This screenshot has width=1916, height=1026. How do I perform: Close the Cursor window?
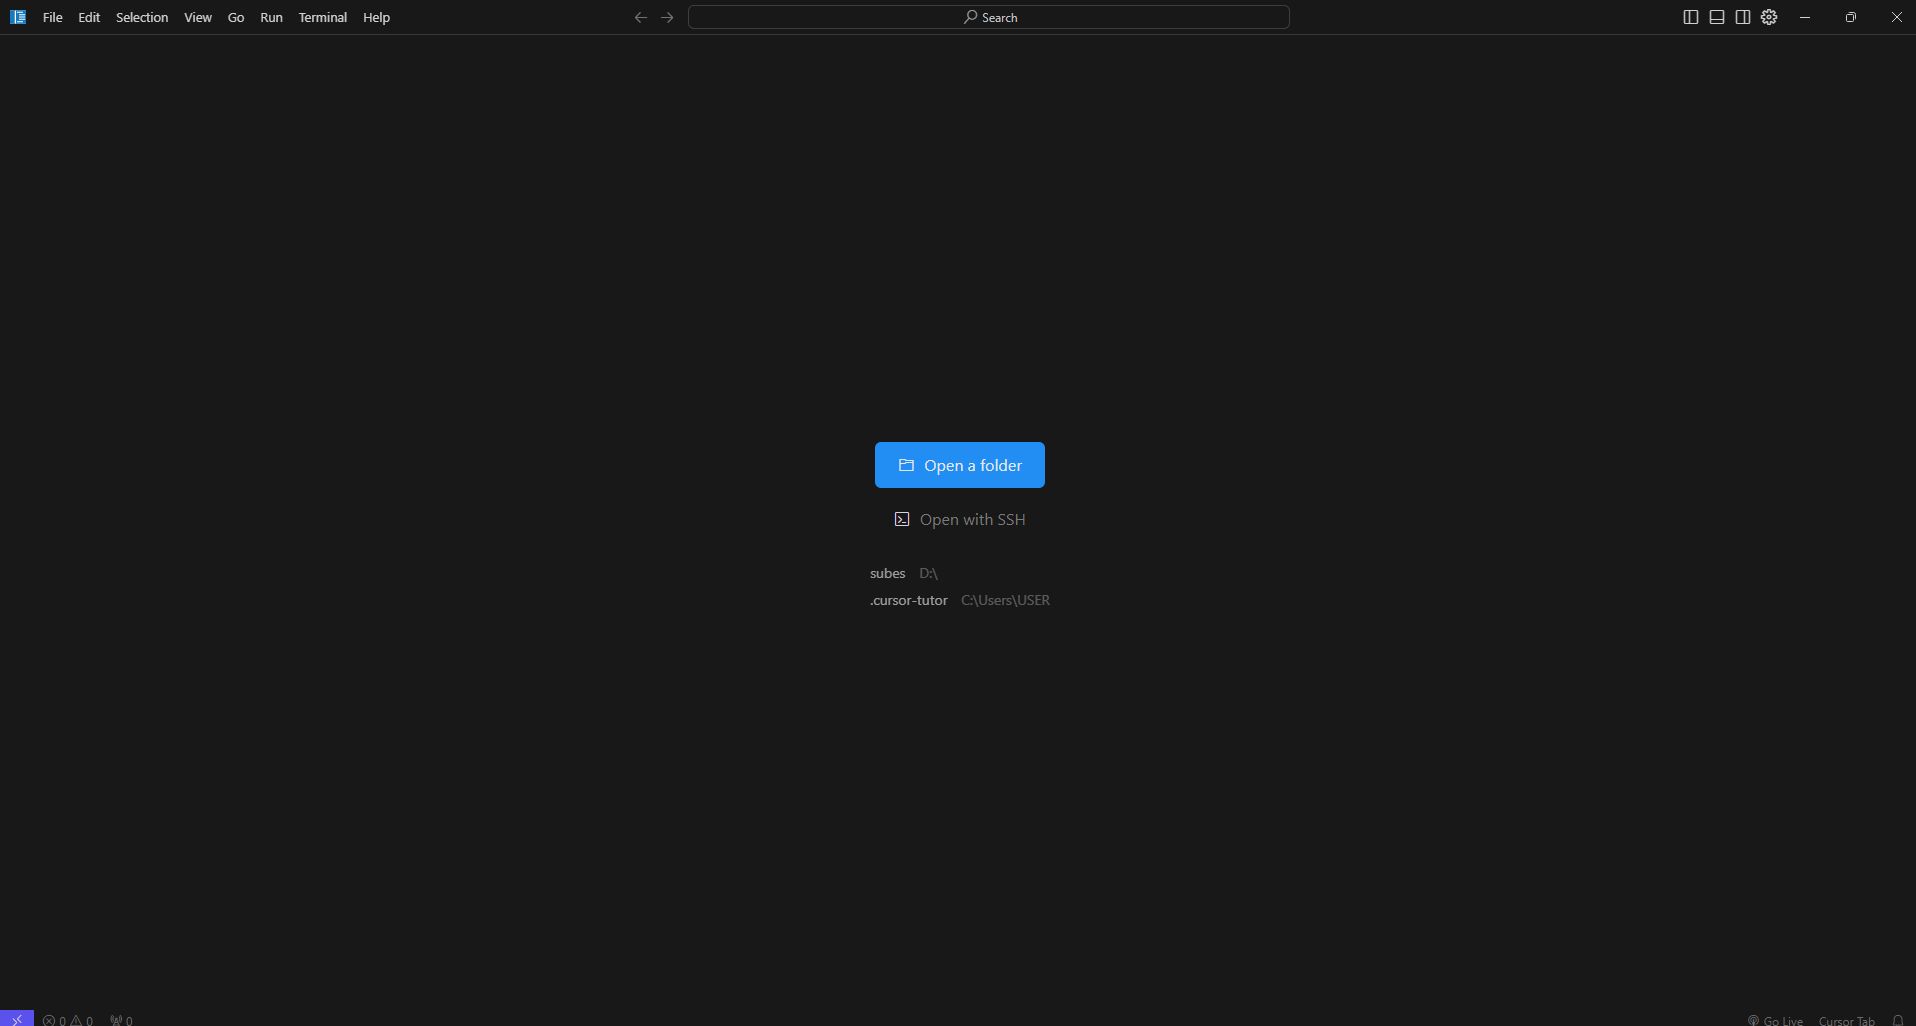1896,17
